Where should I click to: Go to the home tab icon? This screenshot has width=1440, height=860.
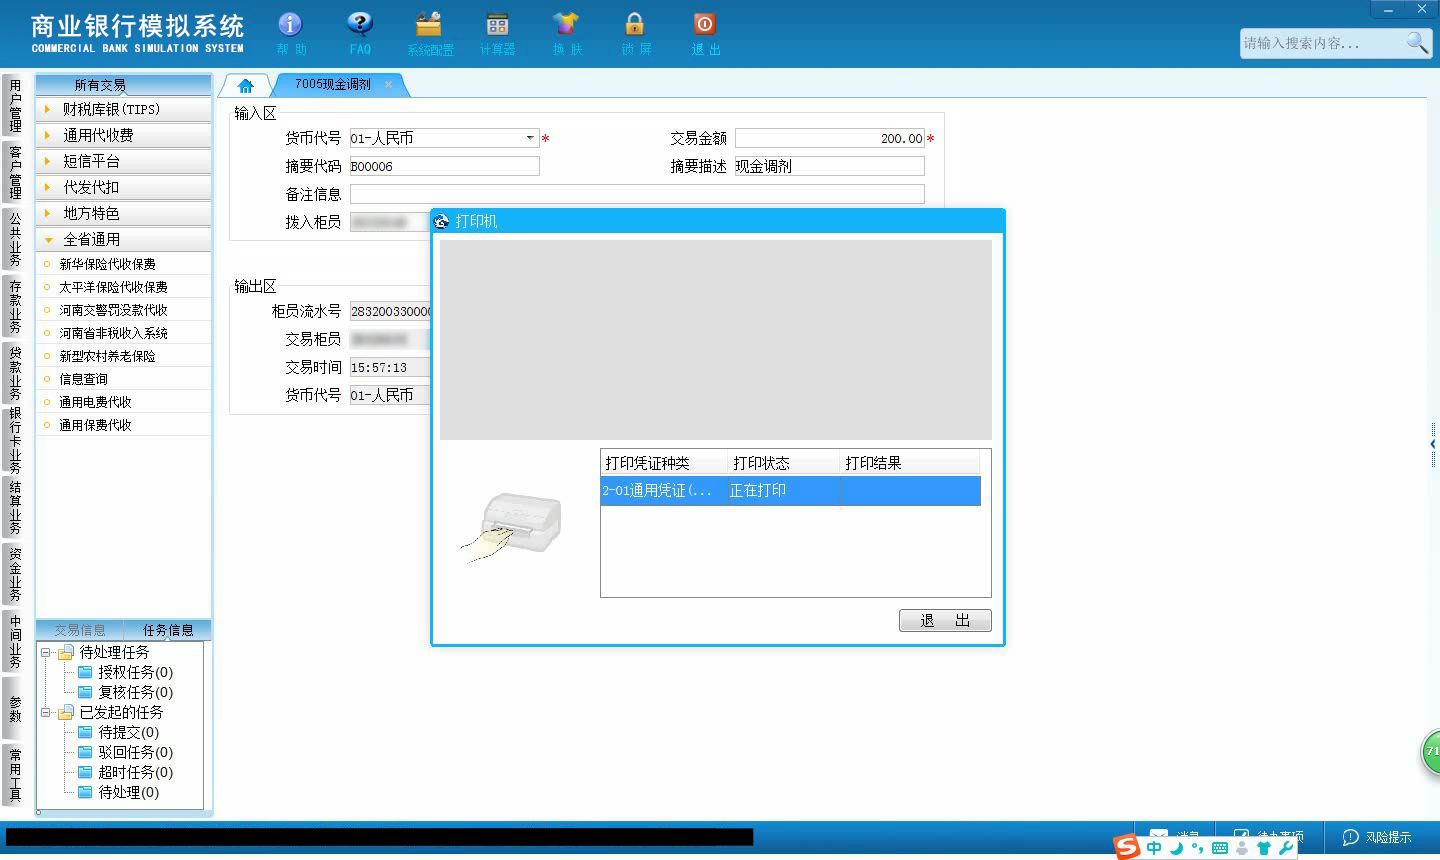click(x=245, y=85)
